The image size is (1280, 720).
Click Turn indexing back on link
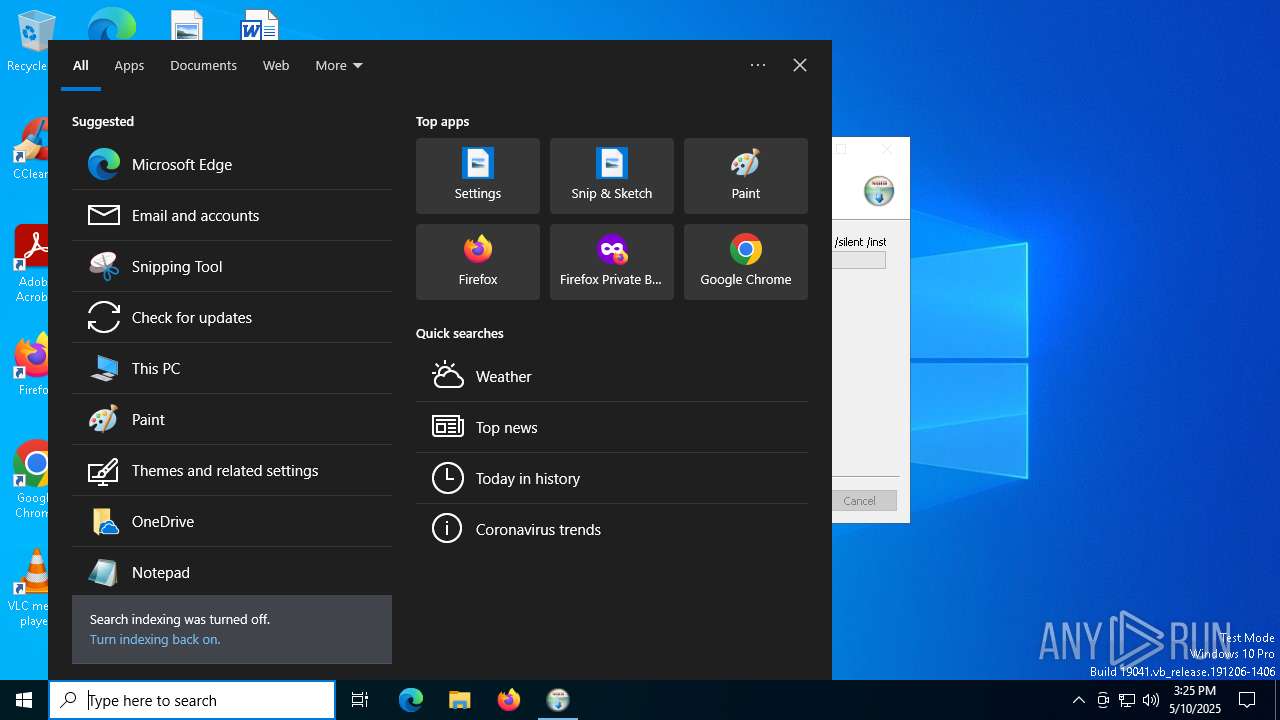coord(155,639)
